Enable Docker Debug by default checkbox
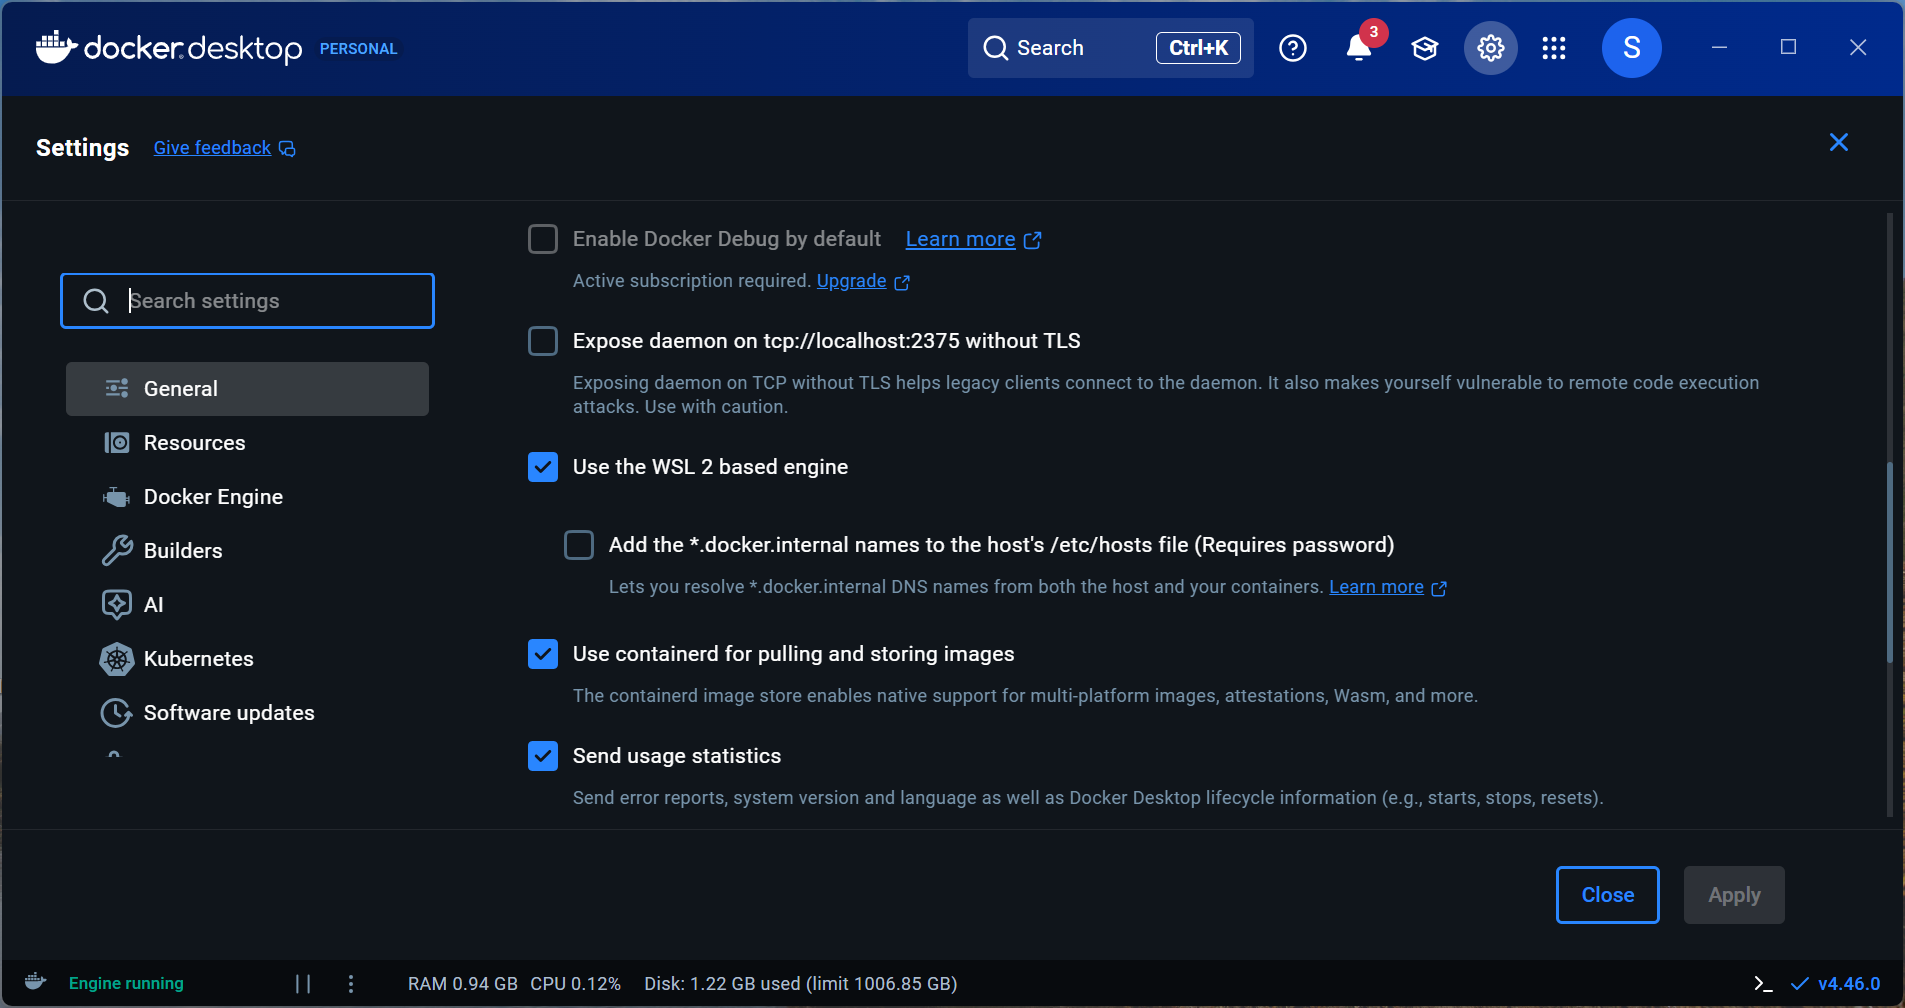Viewport: 1905px width, 1008px height. pyautogui.click(x=543, y=239)
